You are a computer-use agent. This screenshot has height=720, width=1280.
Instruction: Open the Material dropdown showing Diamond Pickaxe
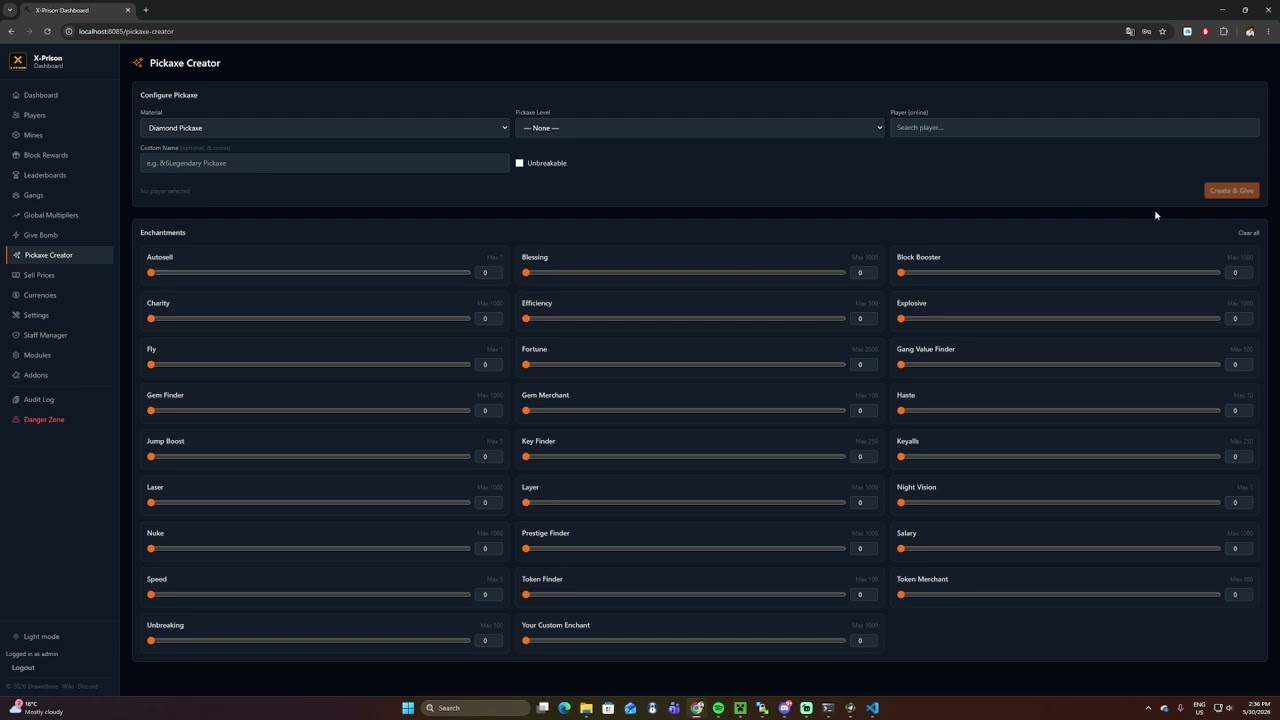[x=324, y=128]
